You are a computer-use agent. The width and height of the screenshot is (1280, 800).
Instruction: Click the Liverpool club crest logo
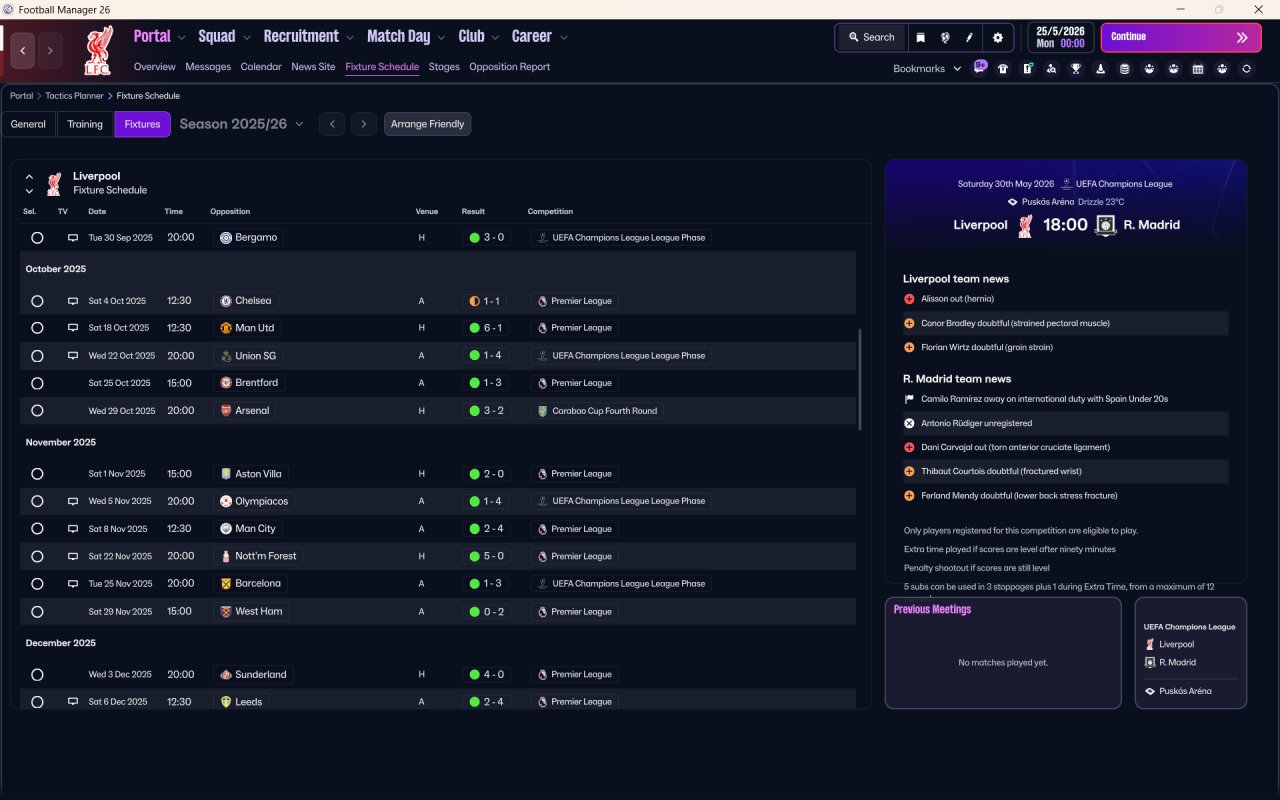coord(99,50)
